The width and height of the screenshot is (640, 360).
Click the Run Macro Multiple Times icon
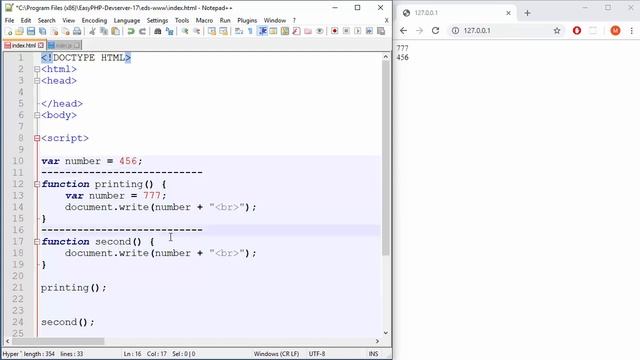point(369,31)
